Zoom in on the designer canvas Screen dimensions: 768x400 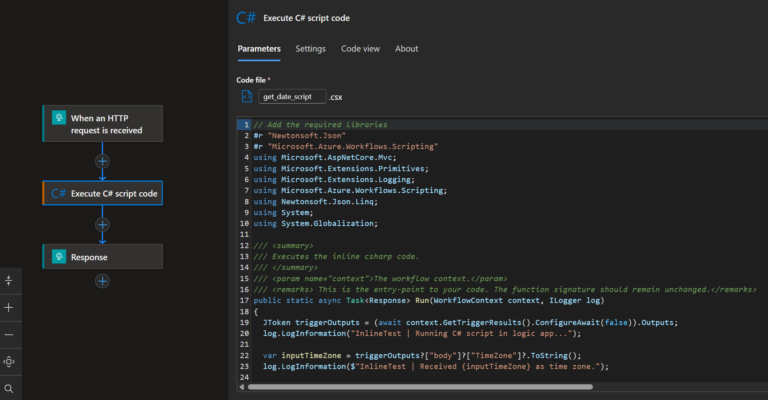pyautogui.click(x=9, y=307)
